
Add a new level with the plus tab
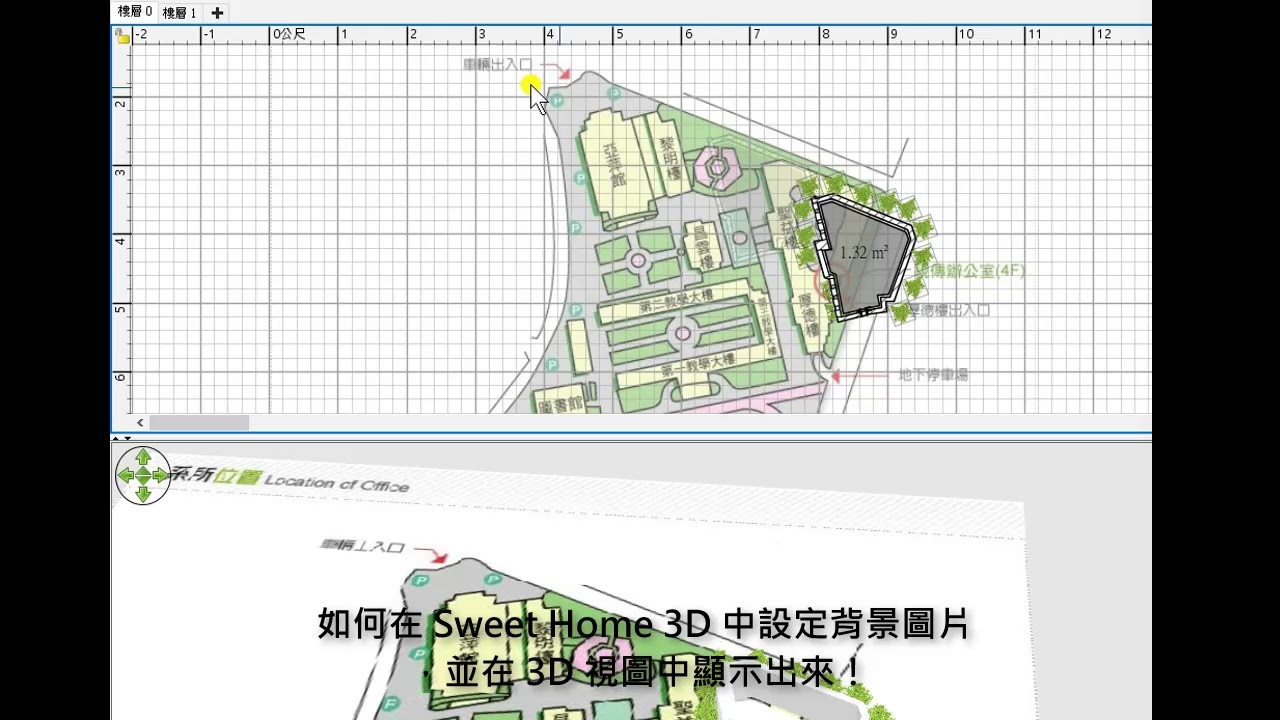pos(217,13)
